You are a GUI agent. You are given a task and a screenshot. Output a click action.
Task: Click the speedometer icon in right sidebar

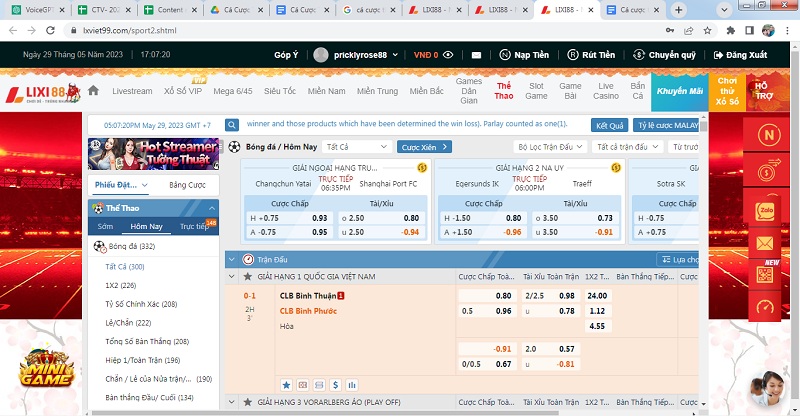click(765, 307)
